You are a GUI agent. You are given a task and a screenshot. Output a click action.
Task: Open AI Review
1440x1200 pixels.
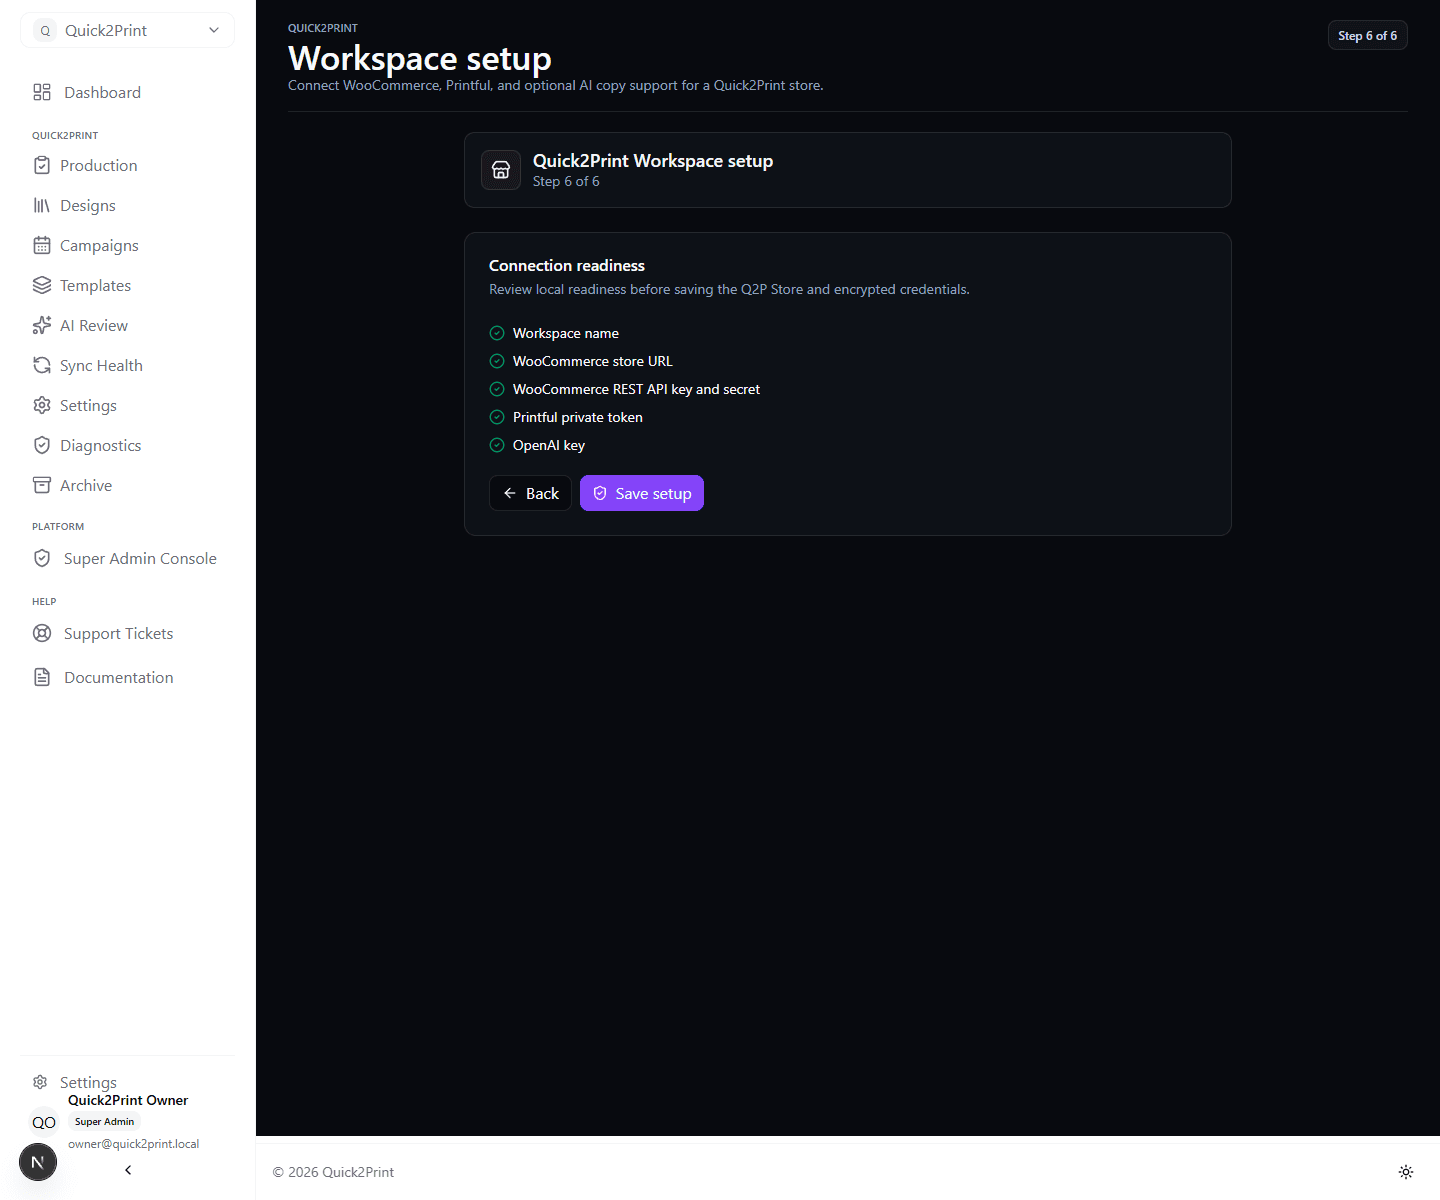pos(127,325)
